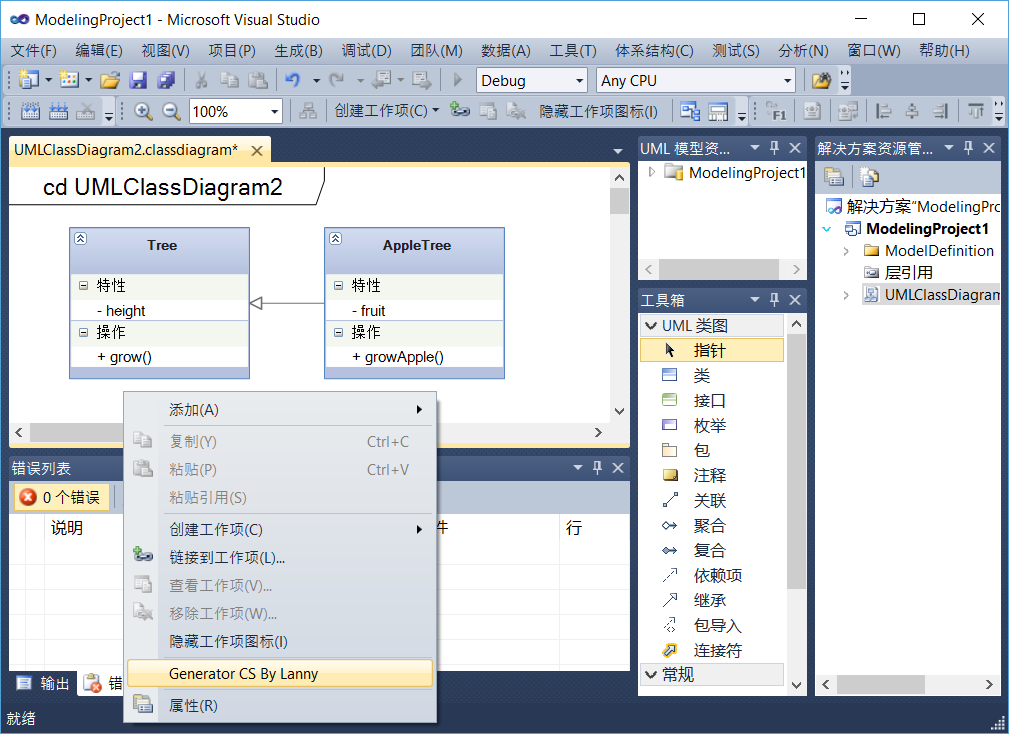Toggle auto-hide pin on the 工具箱 panel

coord(775,300)
